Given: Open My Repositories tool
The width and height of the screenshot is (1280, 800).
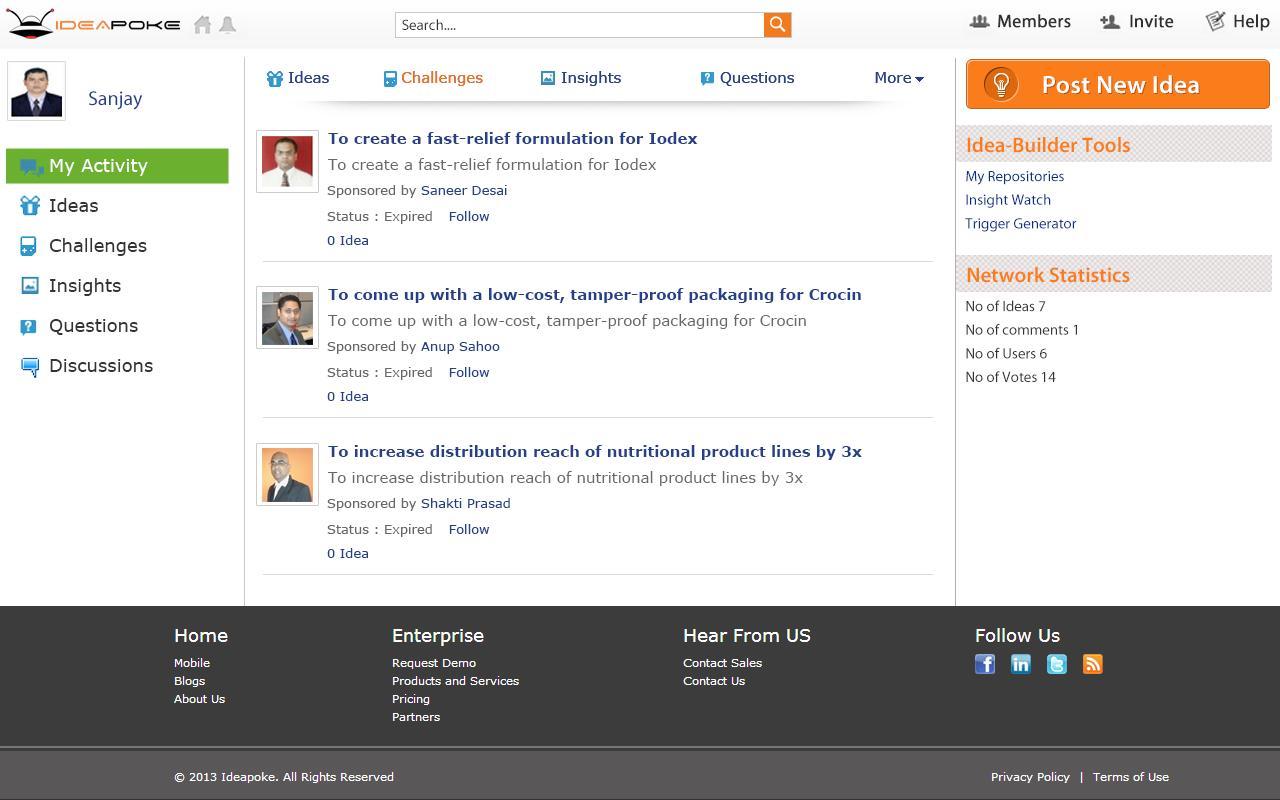Looking at the screenshot, I should point(1014,176).
